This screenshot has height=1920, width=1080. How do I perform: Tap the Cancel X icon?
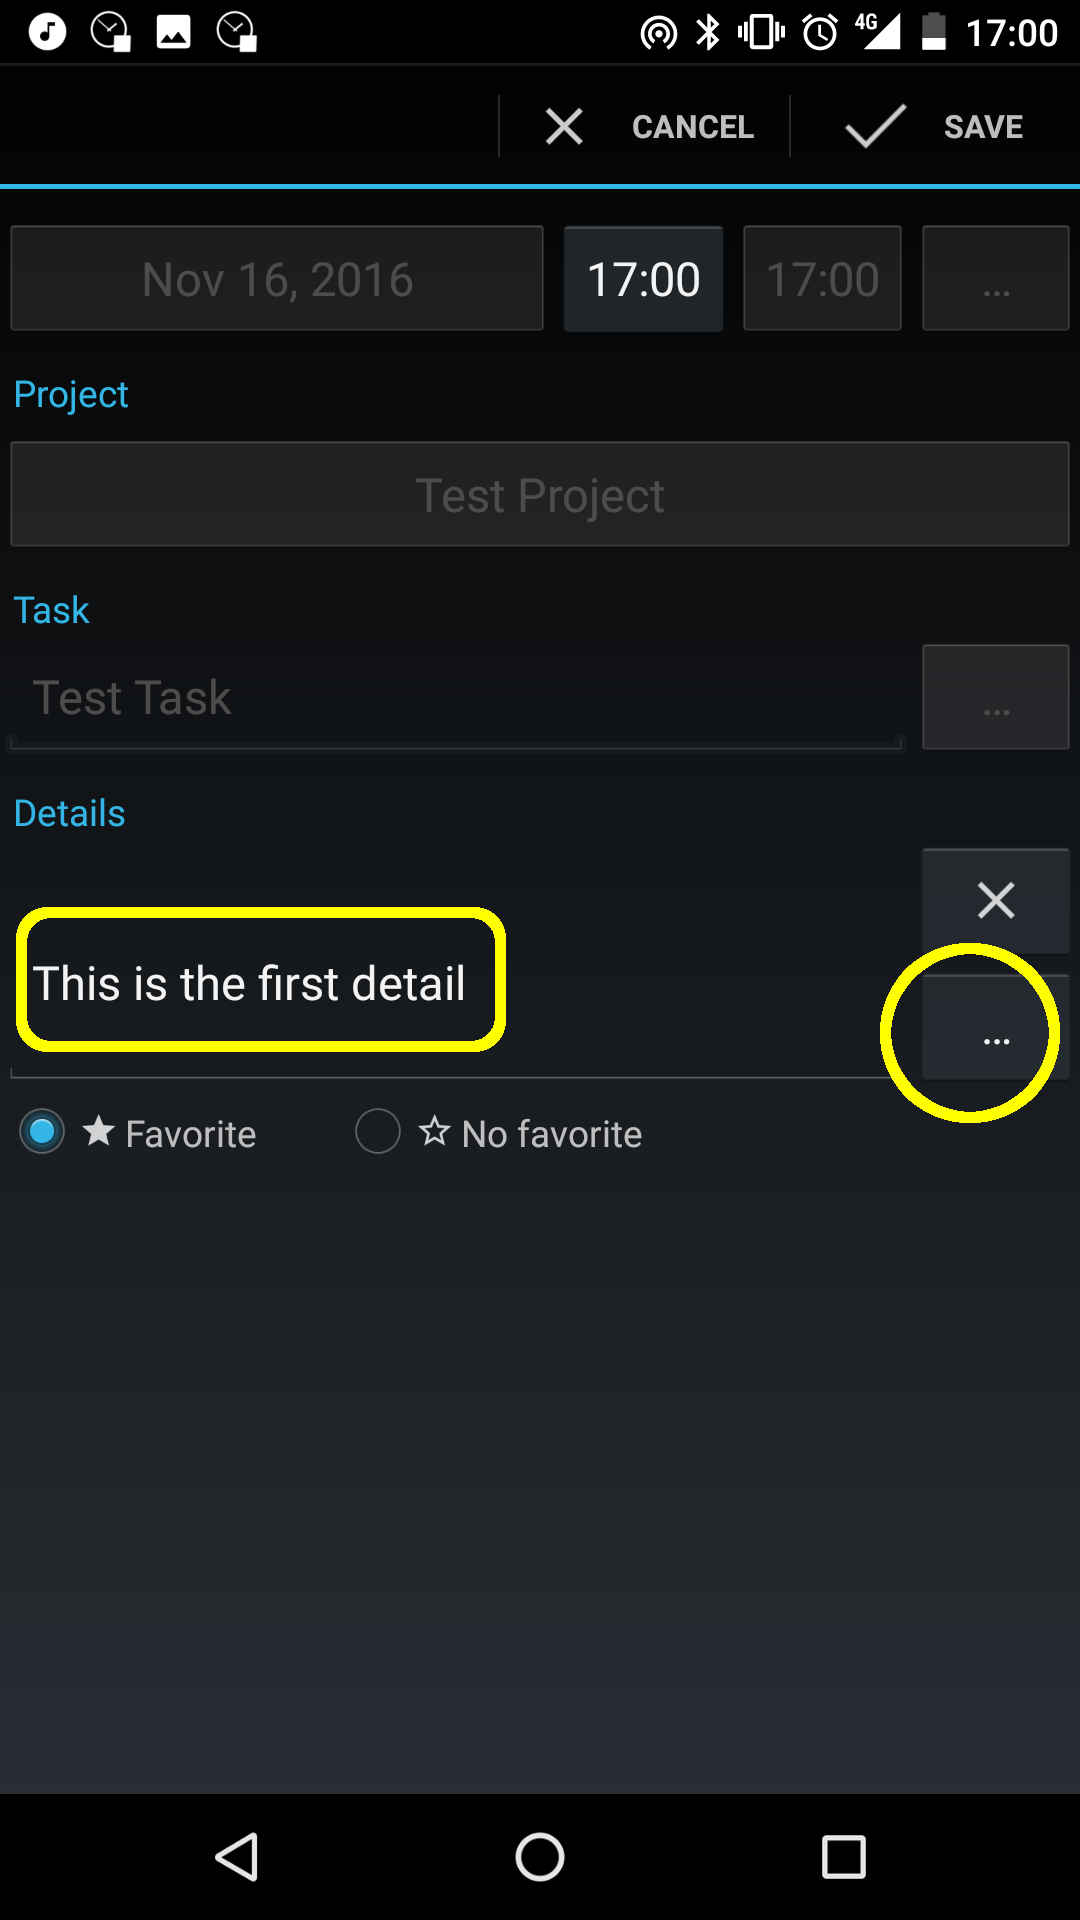[564, 127]
